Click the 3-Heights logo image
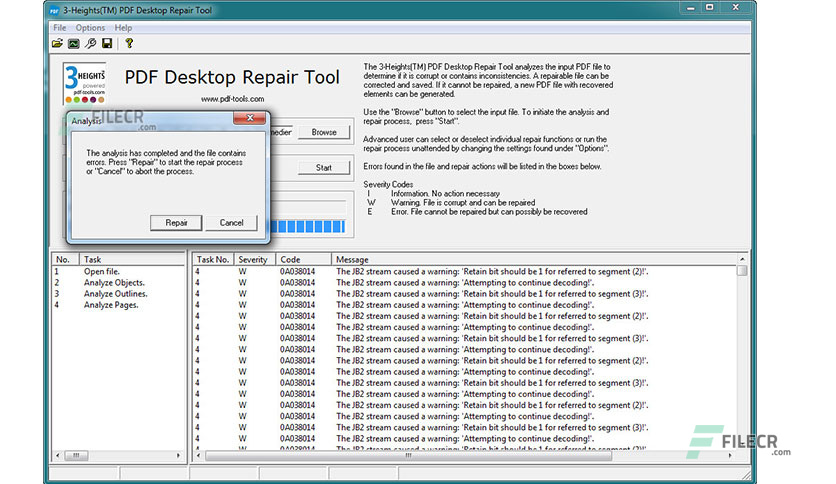The width and height of the screenshot is (836, 484). click(84, 83)
